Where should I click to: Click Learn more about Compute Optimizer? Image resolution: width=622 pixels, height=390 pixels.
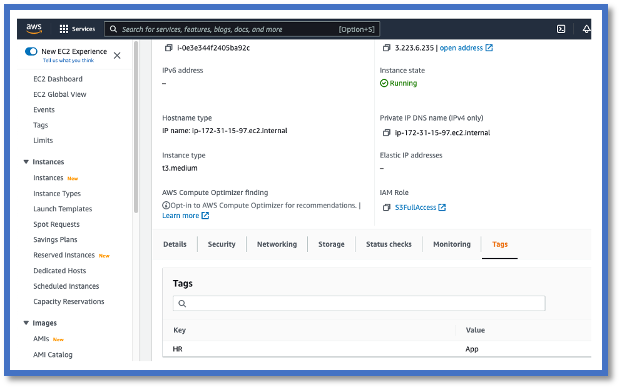click(180, 215)
